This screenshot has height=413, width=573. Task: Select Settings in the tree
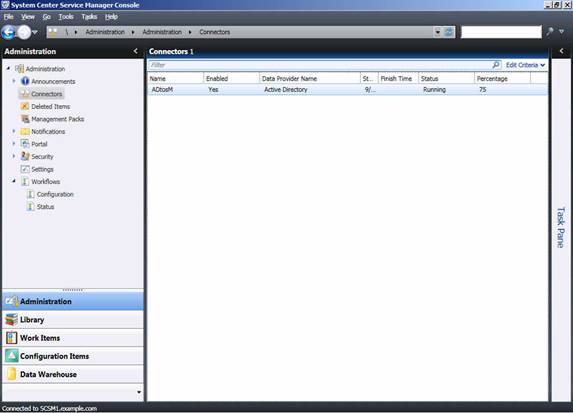click(x=42, y=169)
